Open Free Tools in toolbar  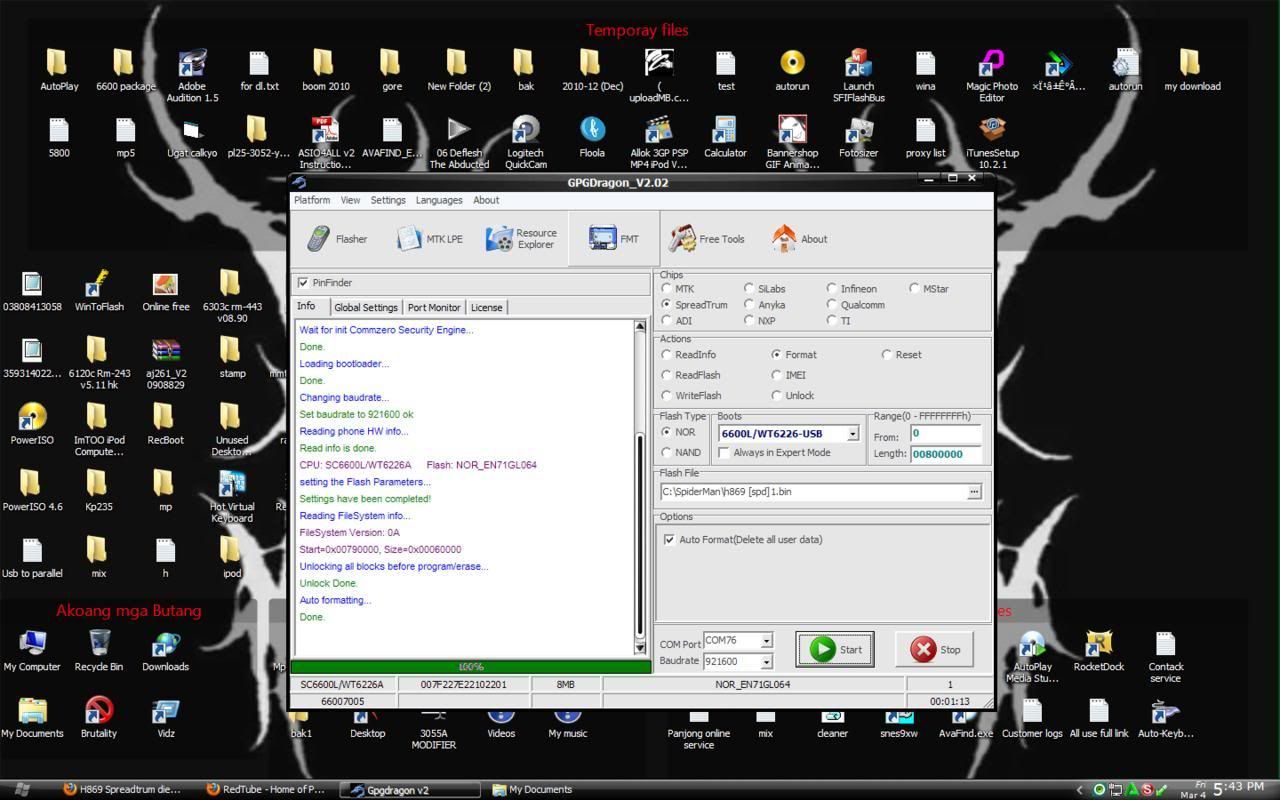click(707, 239)
